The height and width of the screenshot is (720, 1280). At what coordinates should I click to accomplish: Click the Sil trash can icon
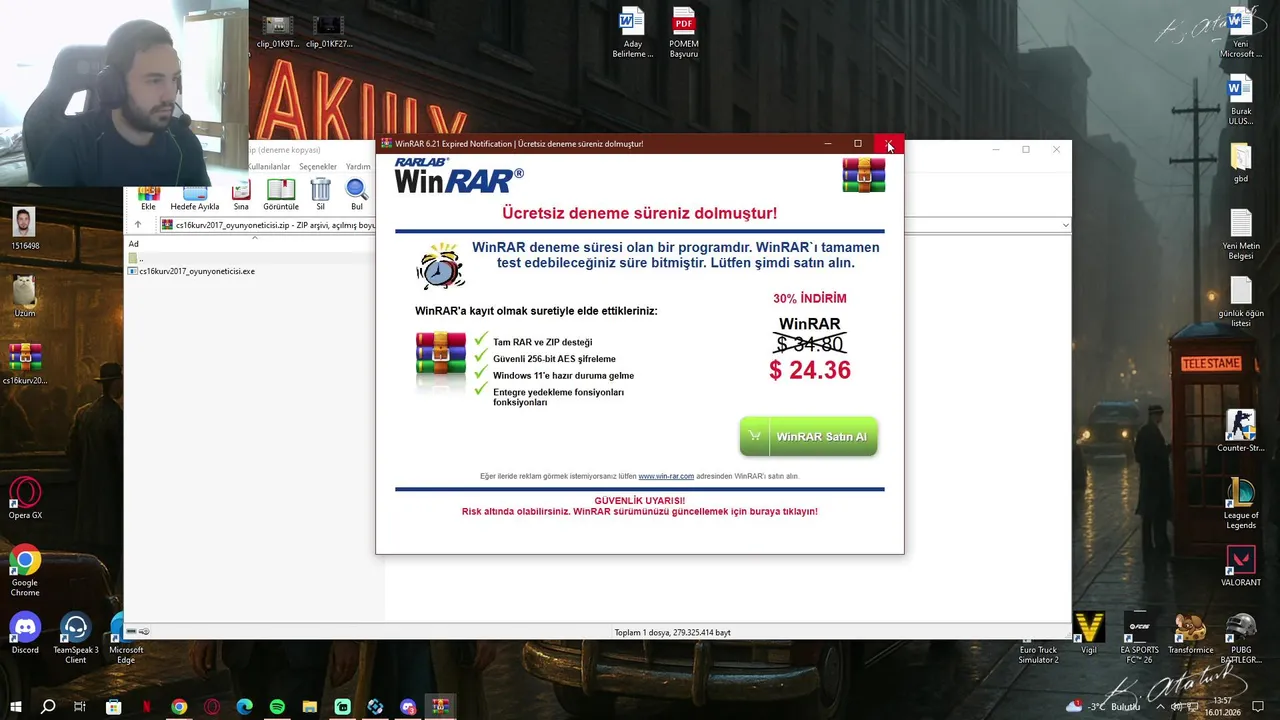(320, 195)
